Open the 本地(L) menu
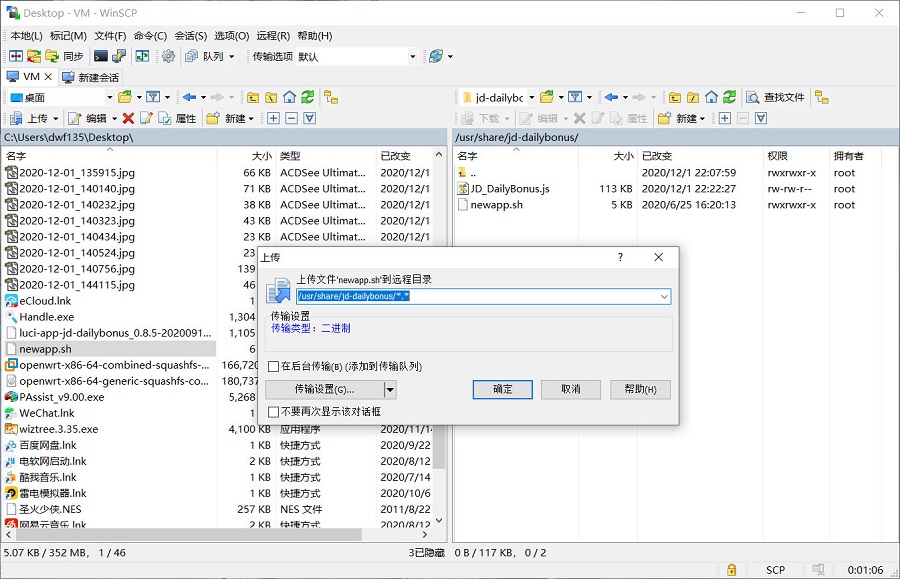 (26, 36)
